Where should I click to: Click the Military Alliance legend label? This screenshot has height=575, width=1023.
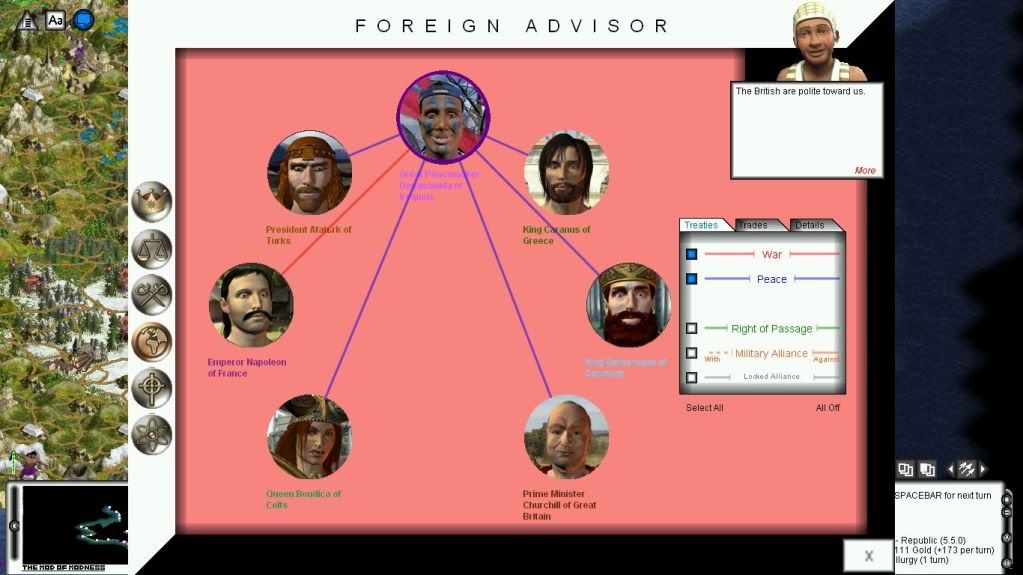(x=771, y=354)
